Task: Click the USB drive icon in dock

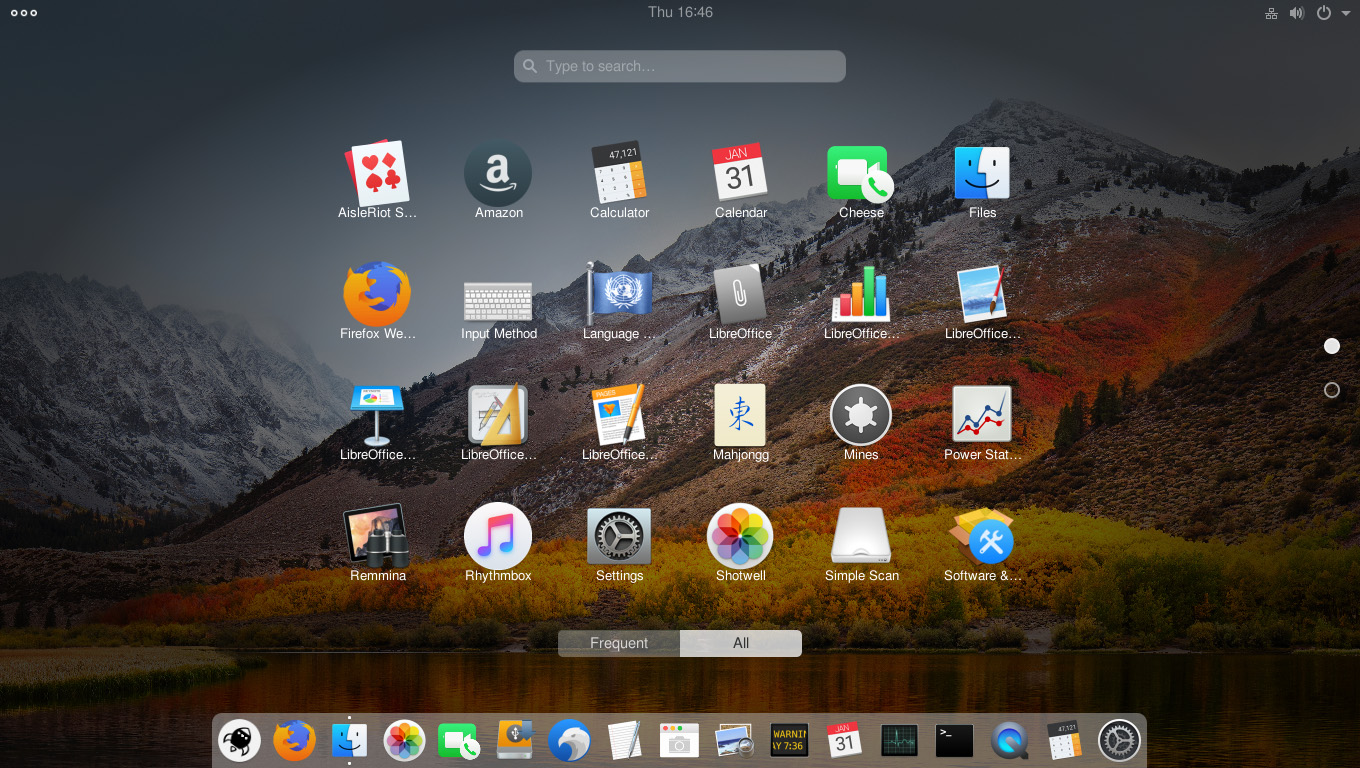Action: coord(514,741)
